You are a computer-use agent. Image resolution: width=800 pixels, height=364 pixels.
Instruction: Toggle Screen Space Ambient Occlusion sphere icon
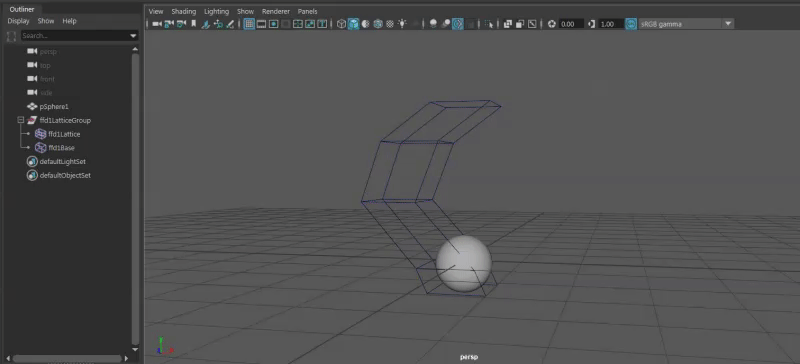click(433, 24)
